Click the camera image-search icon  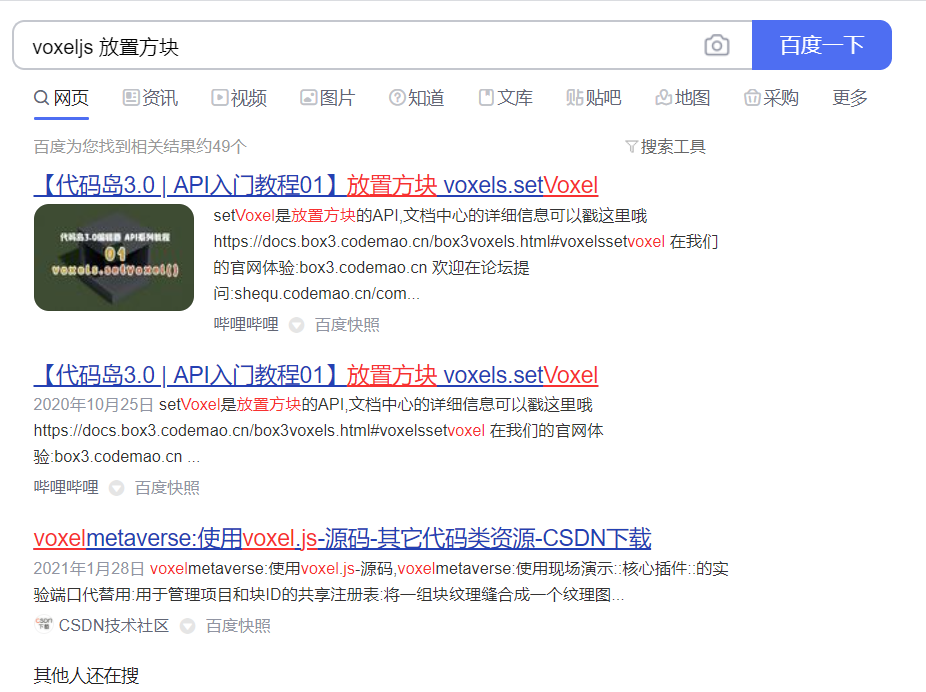pos(716,45)
